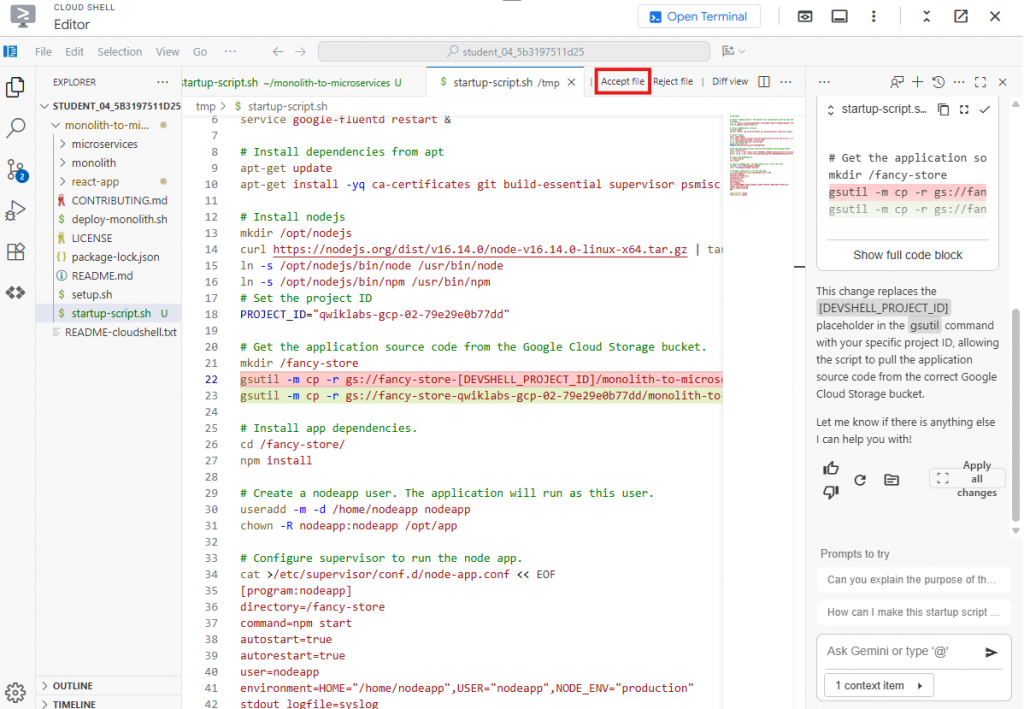The image size is (1024, 709).
Task: Open the web preview icon in header
Action: (805, 16)
